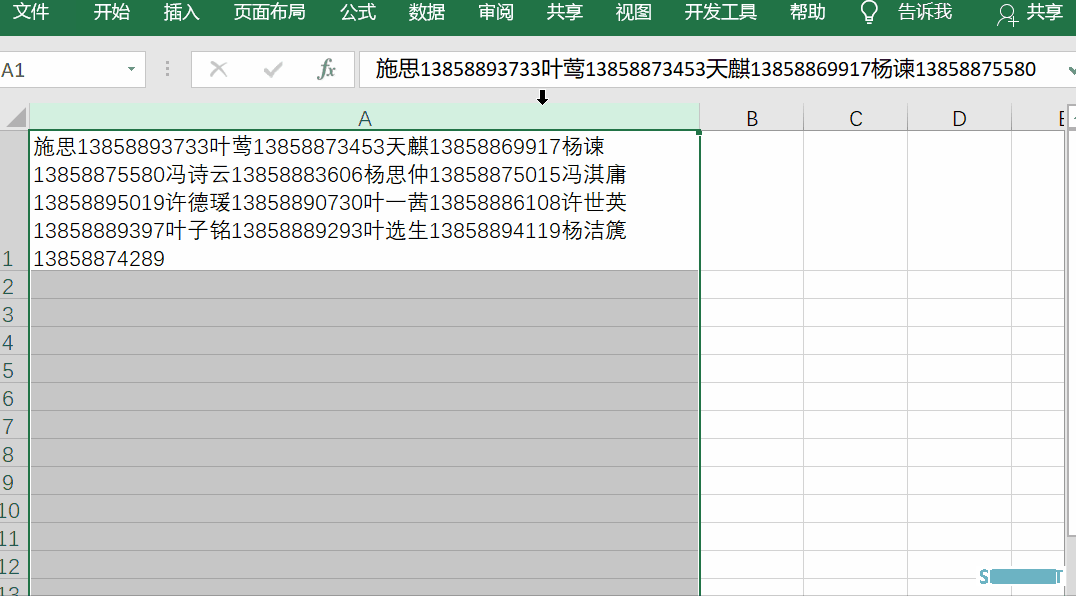1076x596 pixels.
Task: Select the 页面布局 tab
Action: 269,12
